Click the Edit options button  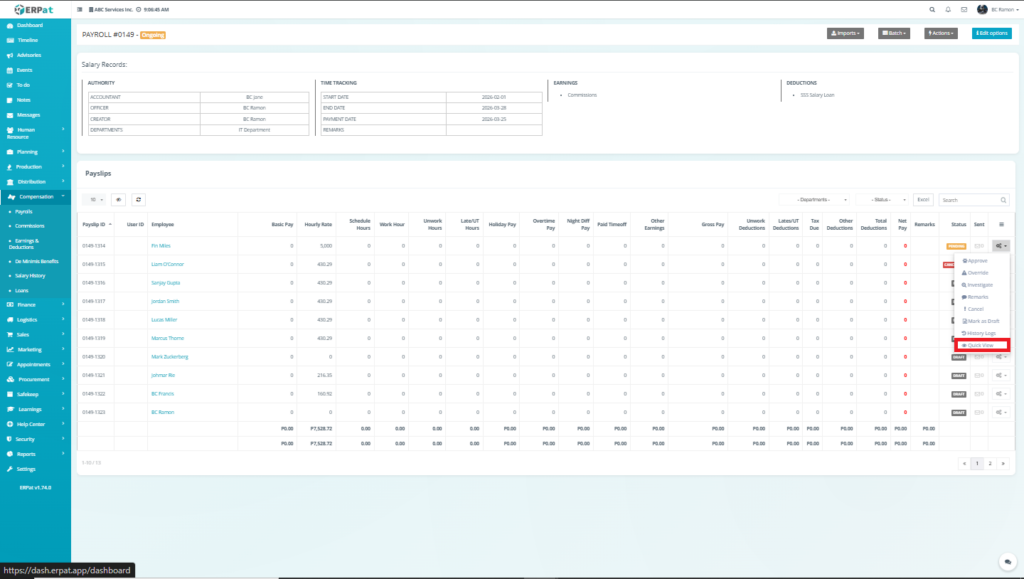[x=990, y=33]
